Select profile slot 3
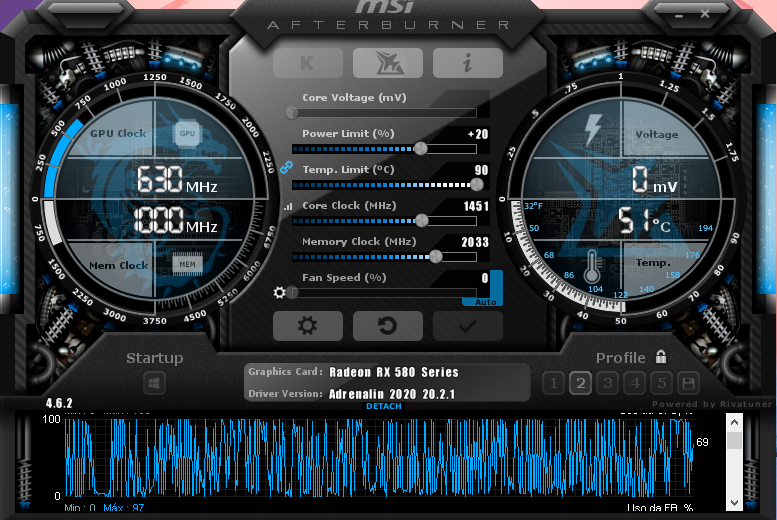Screen dimensions: 777x520 pyautogui.click(x=608, y=383)
